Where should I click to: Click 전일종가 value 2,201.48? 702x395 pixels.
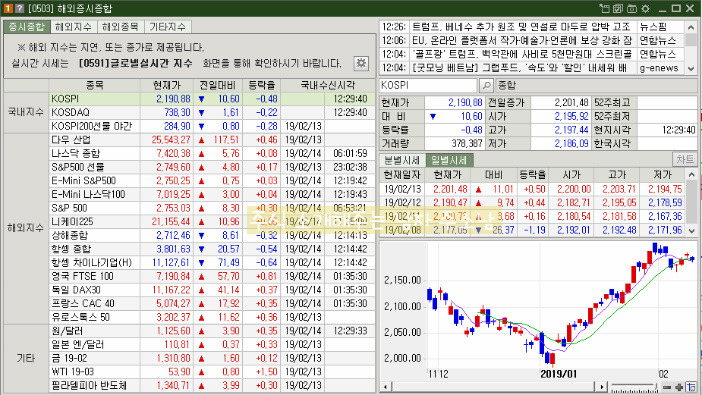coord(571,103)
